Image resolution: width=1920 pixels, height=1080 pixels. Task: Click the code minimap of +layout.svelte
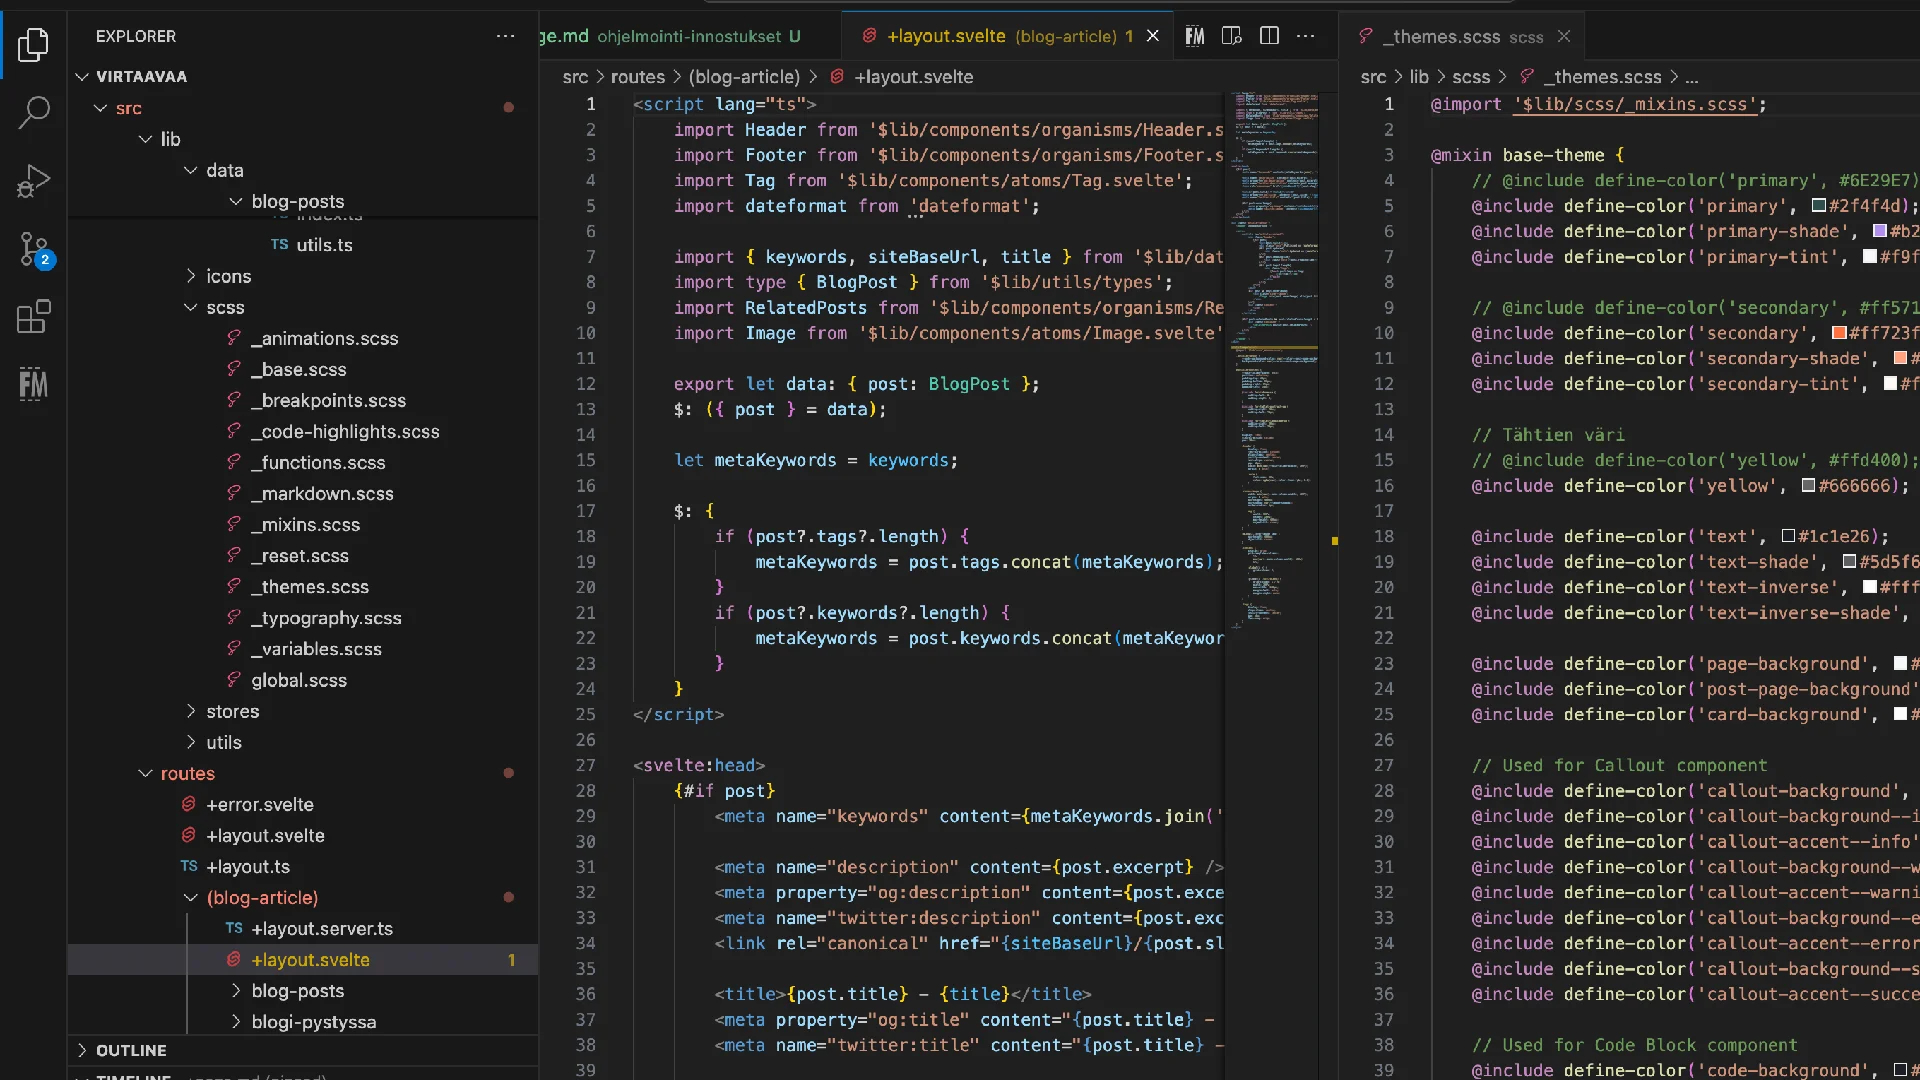[1275, 350]
